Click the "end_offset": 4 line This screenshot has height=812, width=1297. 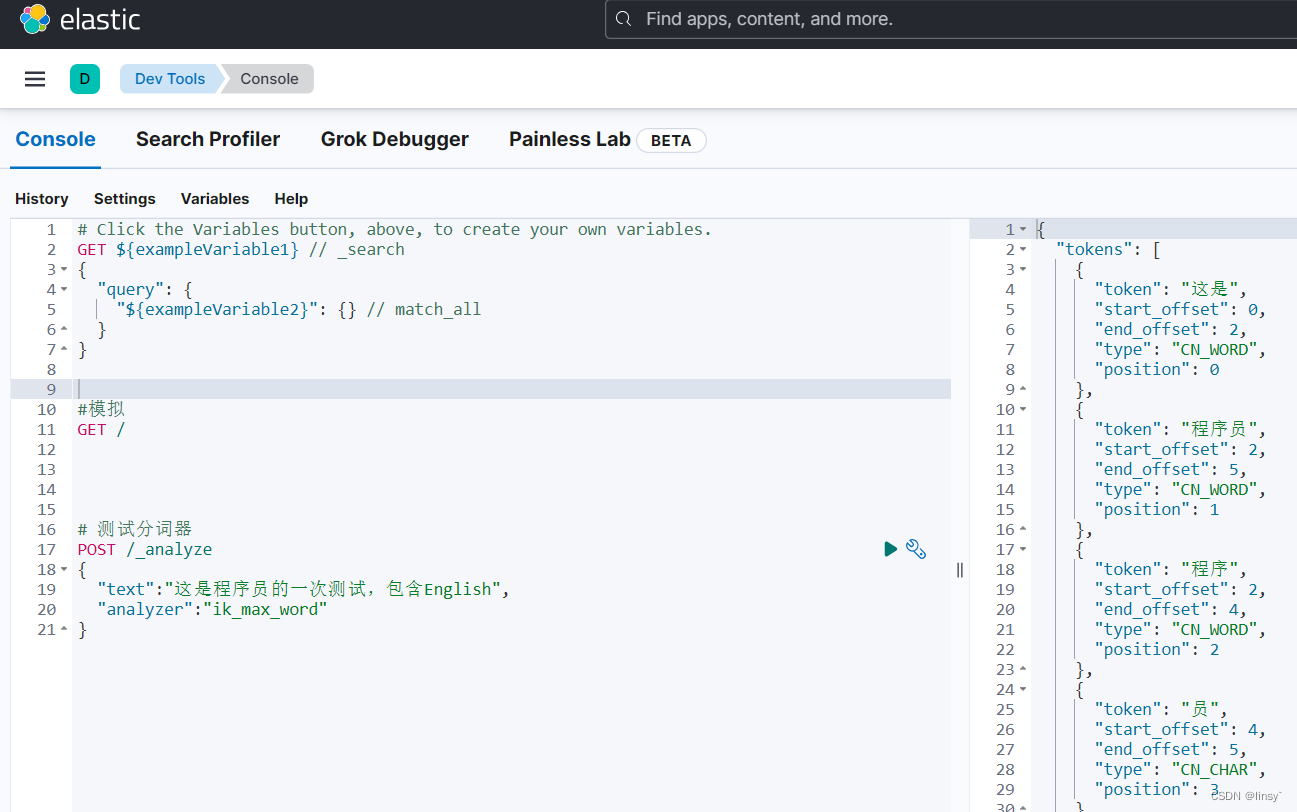tap(1171, 609)
